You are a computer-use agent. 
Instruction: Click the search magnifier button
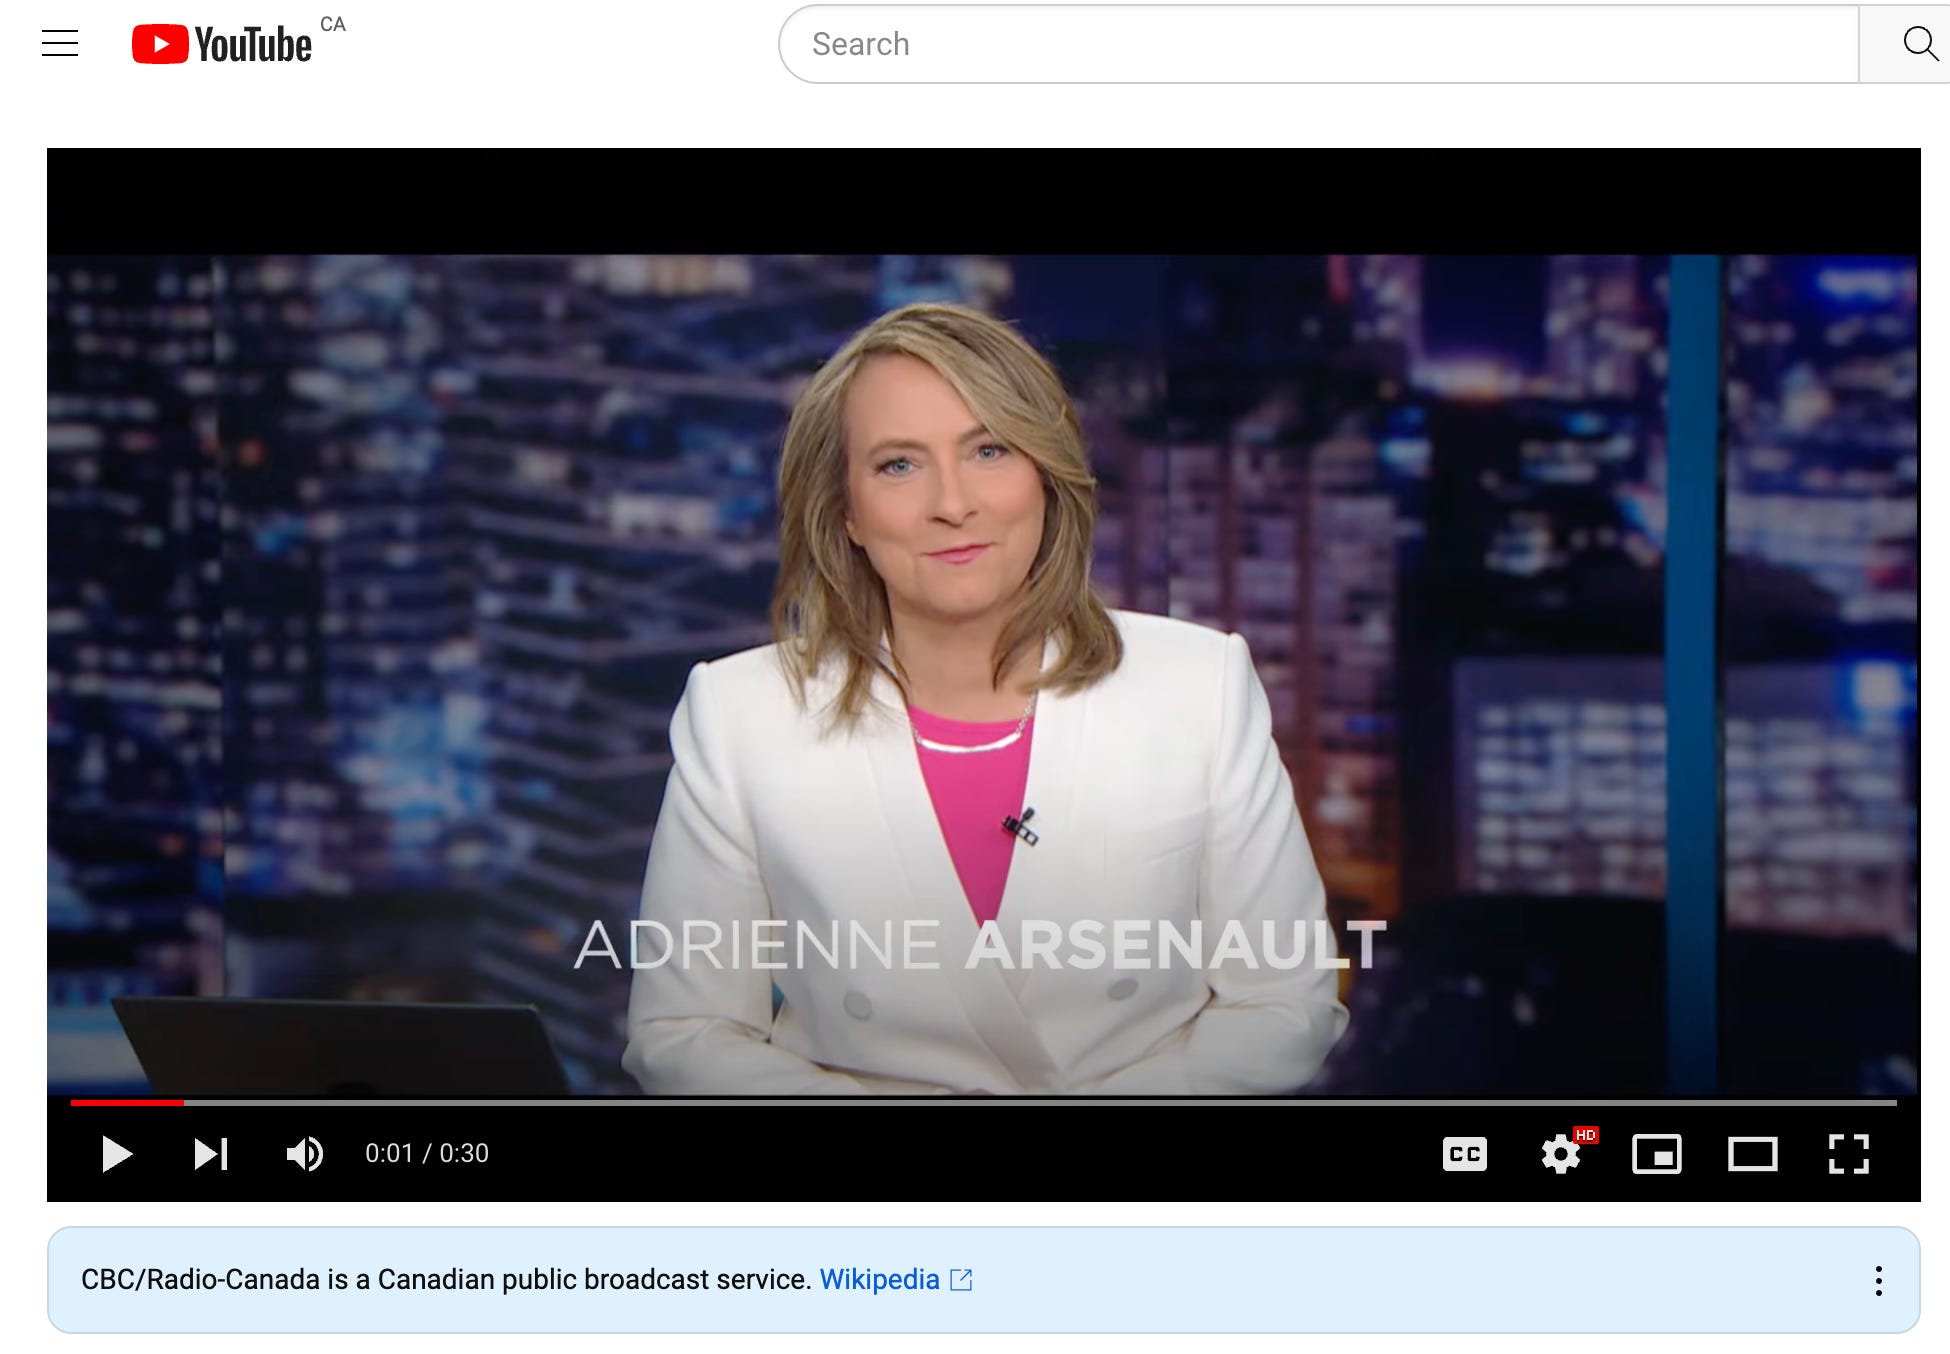tap(1918, 44)
